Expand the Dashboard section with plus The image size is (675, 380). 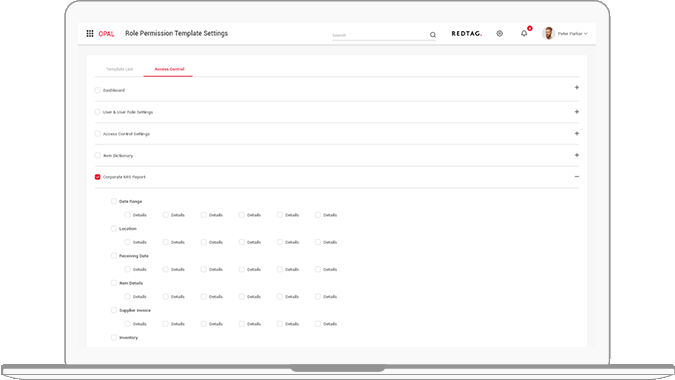(x=577, y=88)
